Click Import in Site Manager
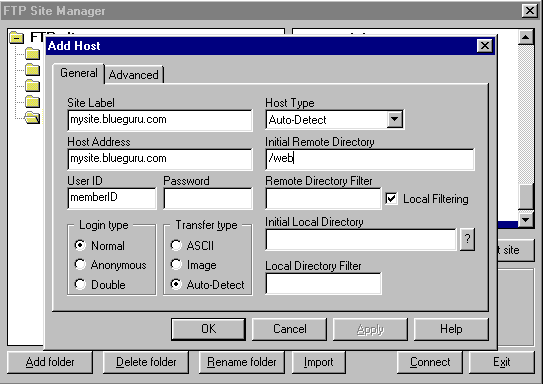This screenshot has height=384, width=543. pyautogui.click(x=319, y=362)
